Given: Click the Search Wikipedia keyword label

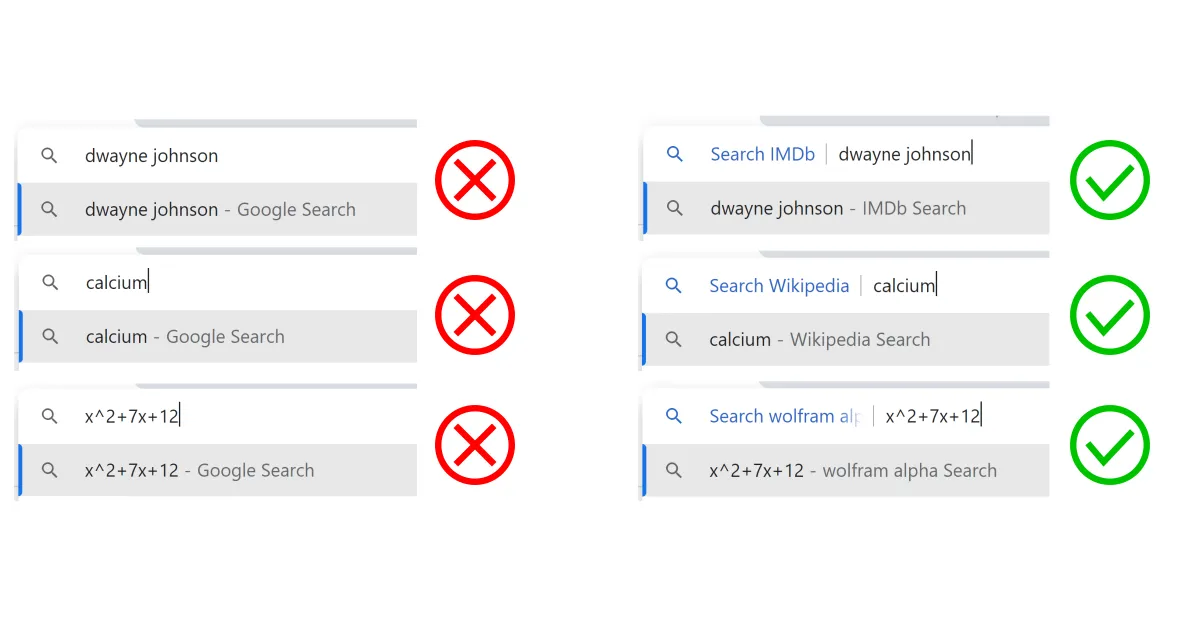Looking at the screenshot, I should click(x=779, y=286).
